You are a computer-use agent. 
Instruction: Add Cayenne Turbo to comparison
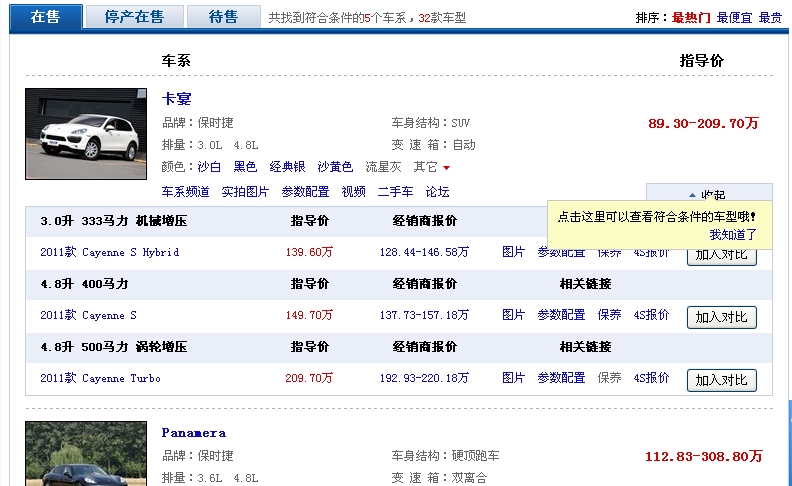(721, 380)
